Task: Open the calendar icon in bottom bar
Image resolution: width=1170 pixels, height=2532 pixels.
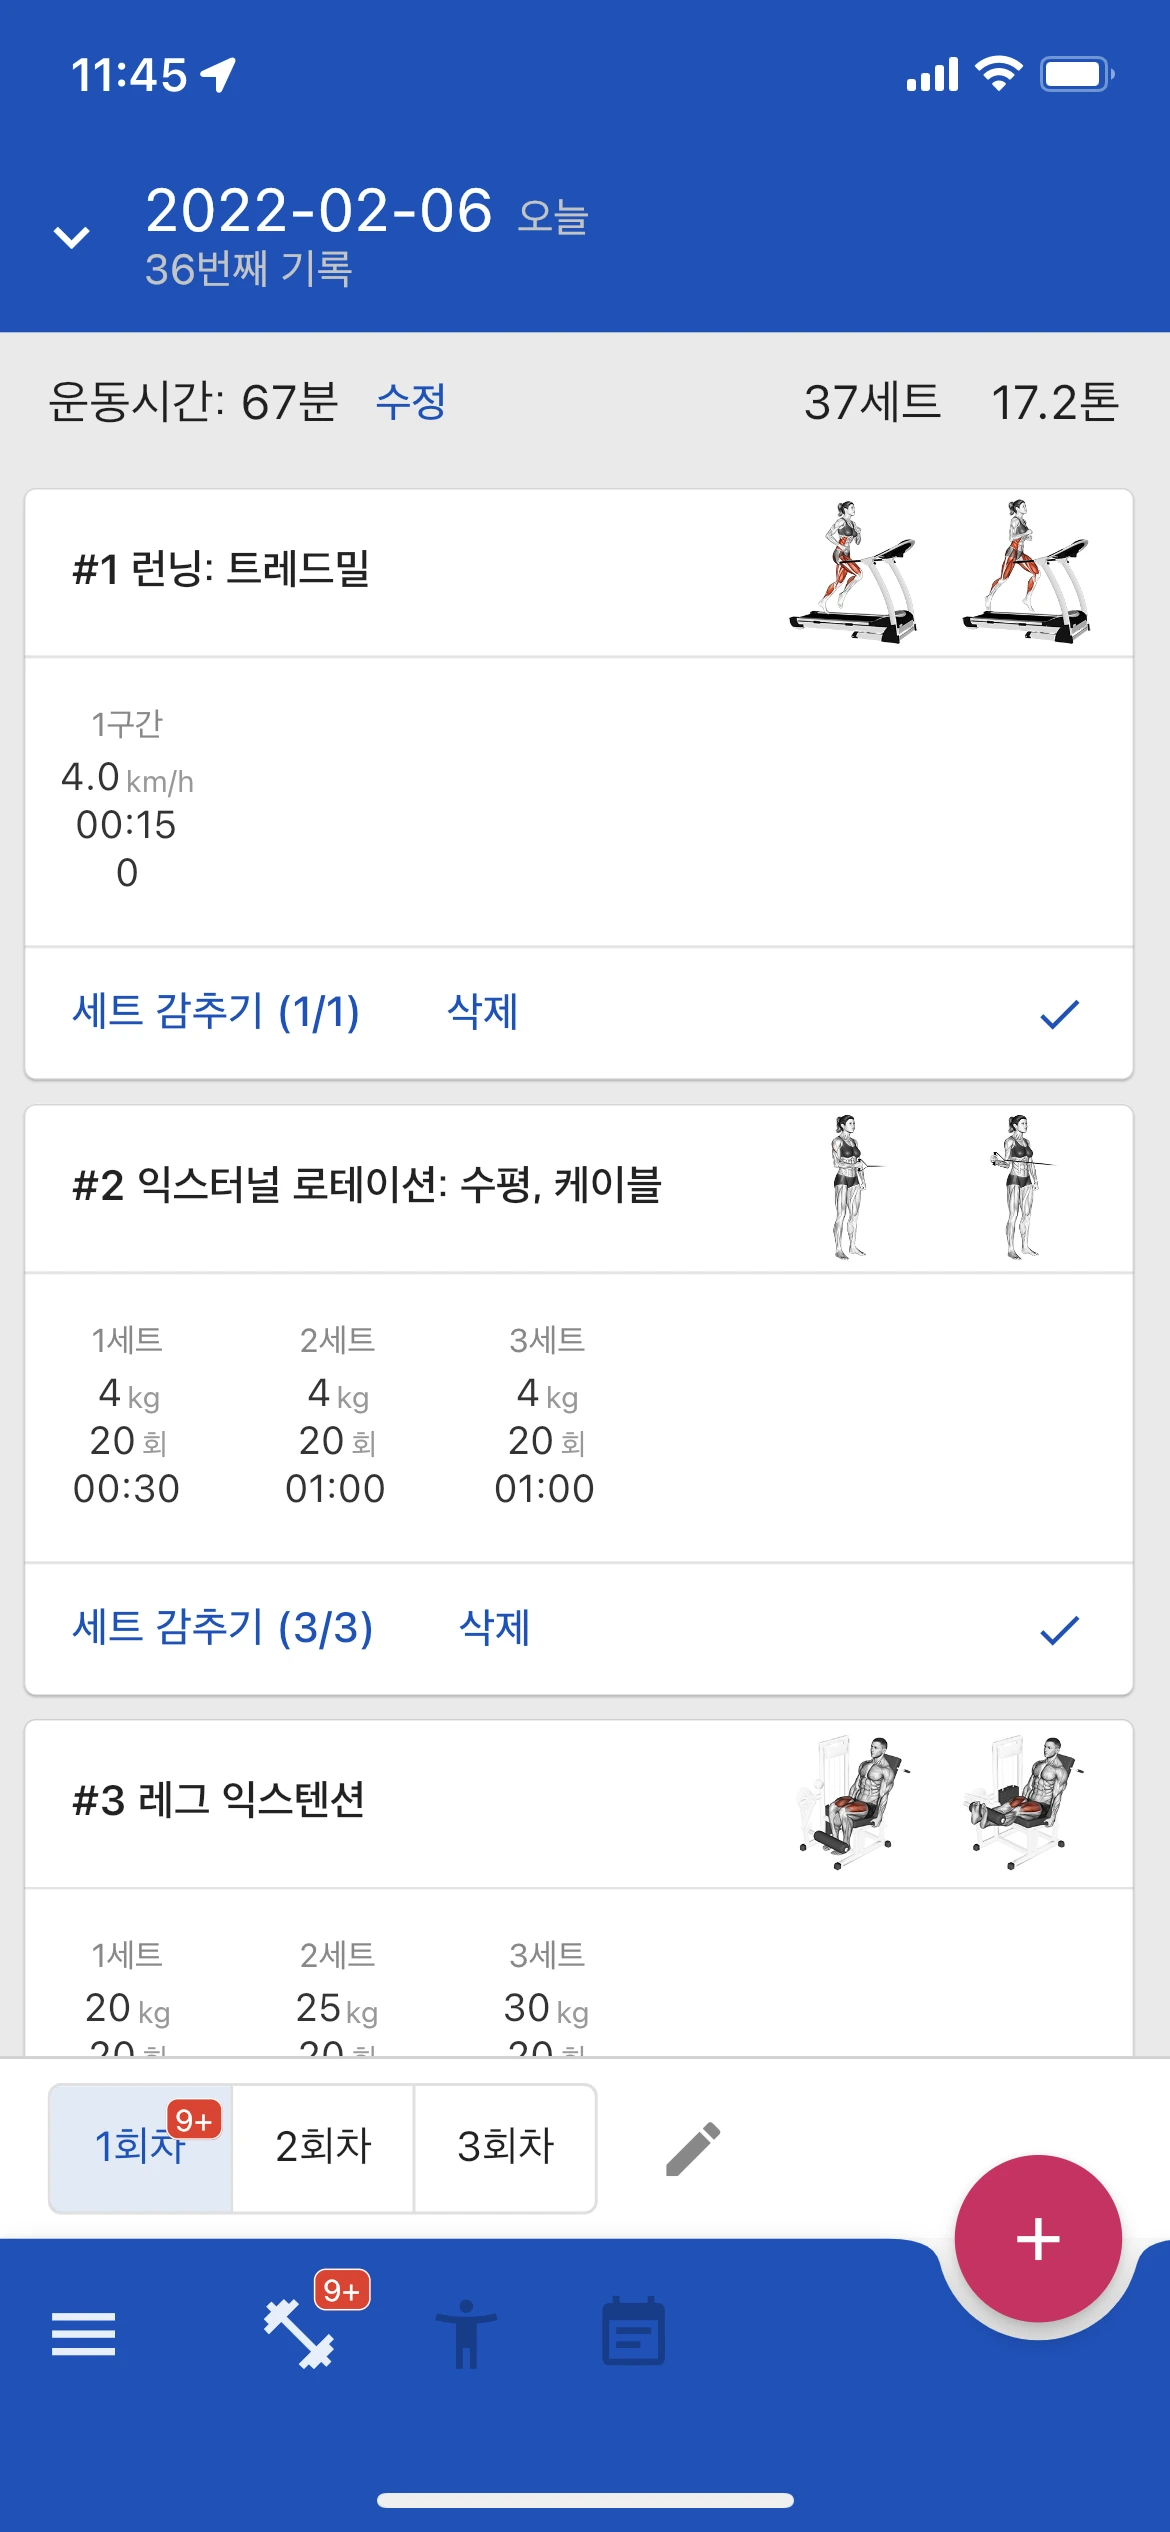Action: 633,2331
